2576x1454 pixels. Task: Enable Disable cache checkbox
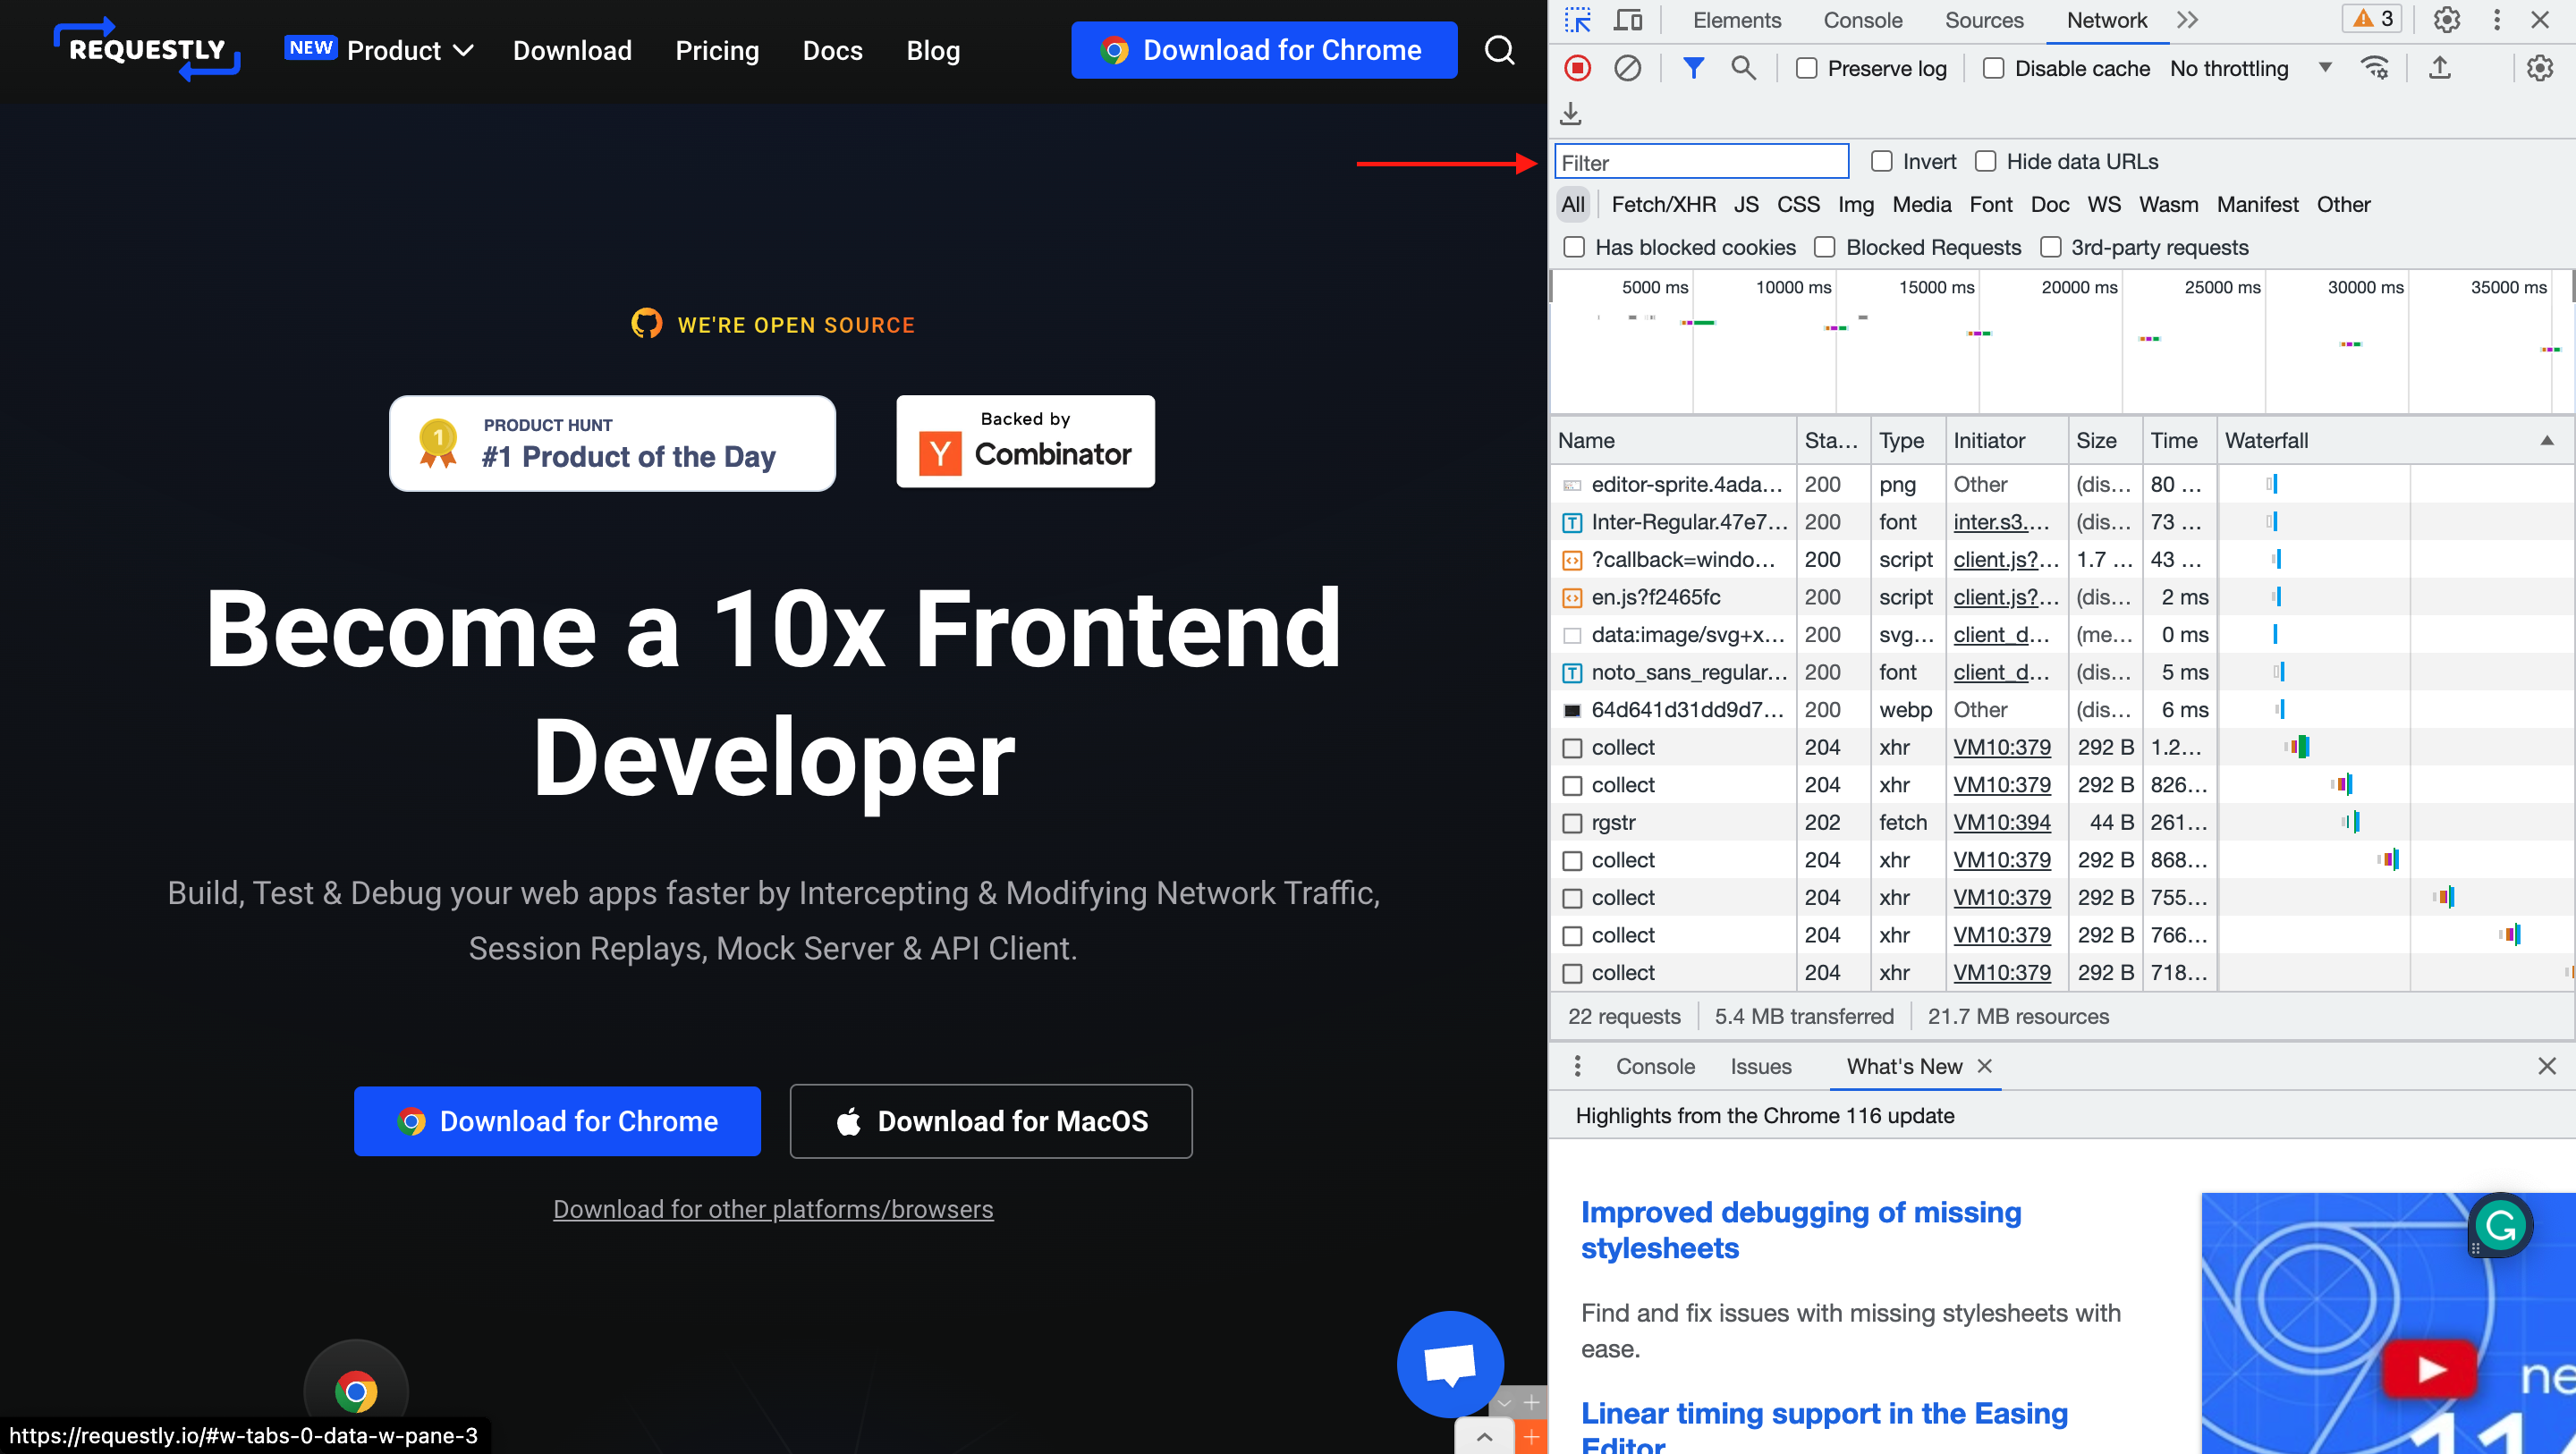tap(1993, 68)
